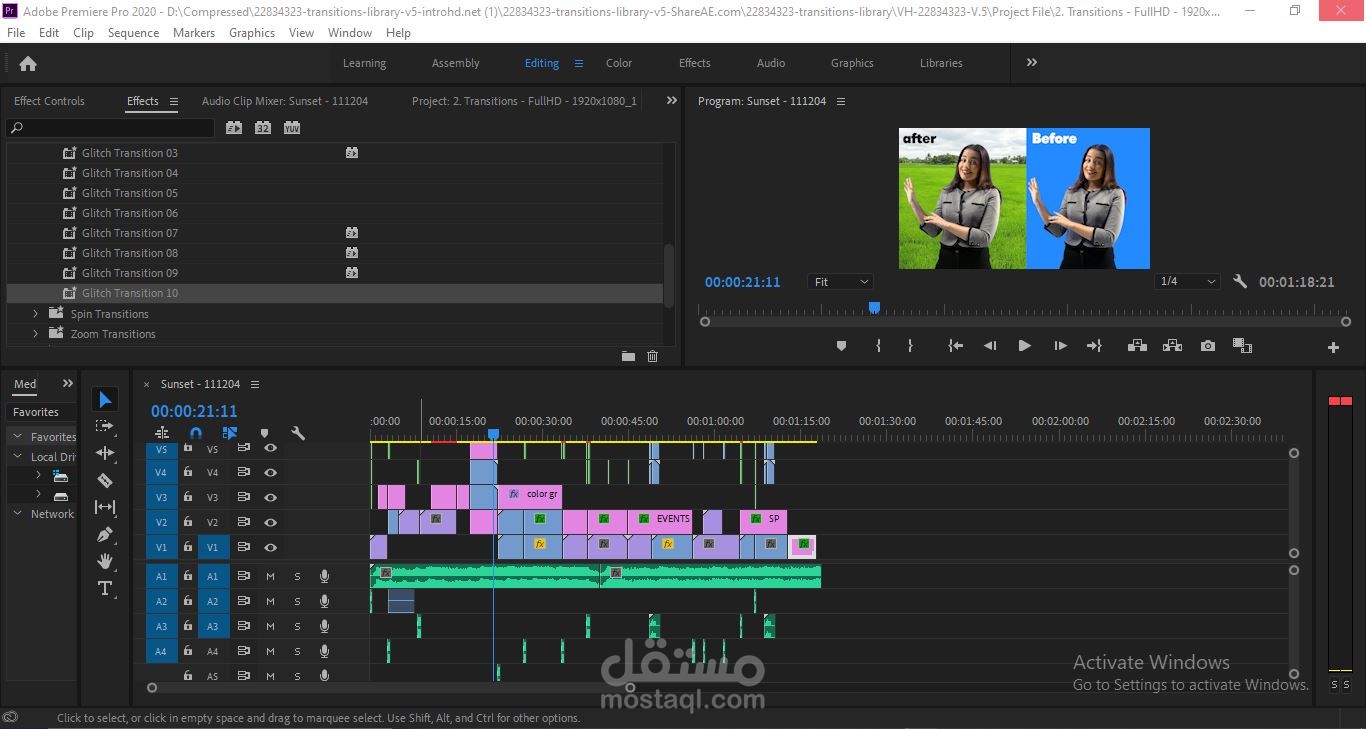
Task: Hide track V2 with its eye icon
Action: point(270,522)
